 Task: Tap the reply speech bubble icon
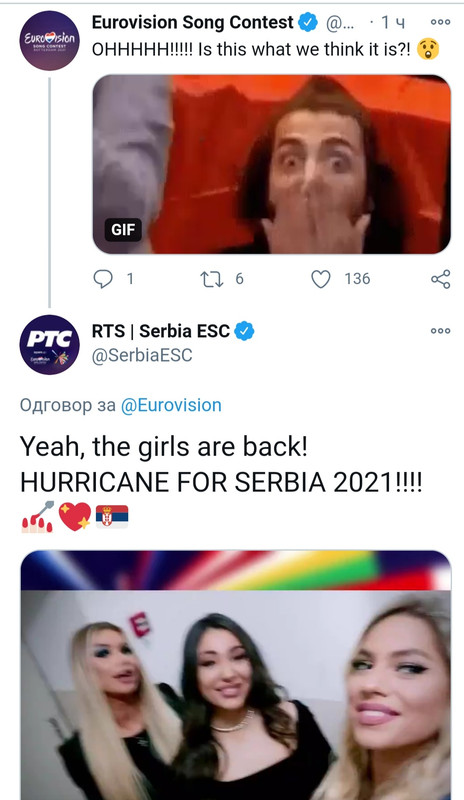[103, 279]
